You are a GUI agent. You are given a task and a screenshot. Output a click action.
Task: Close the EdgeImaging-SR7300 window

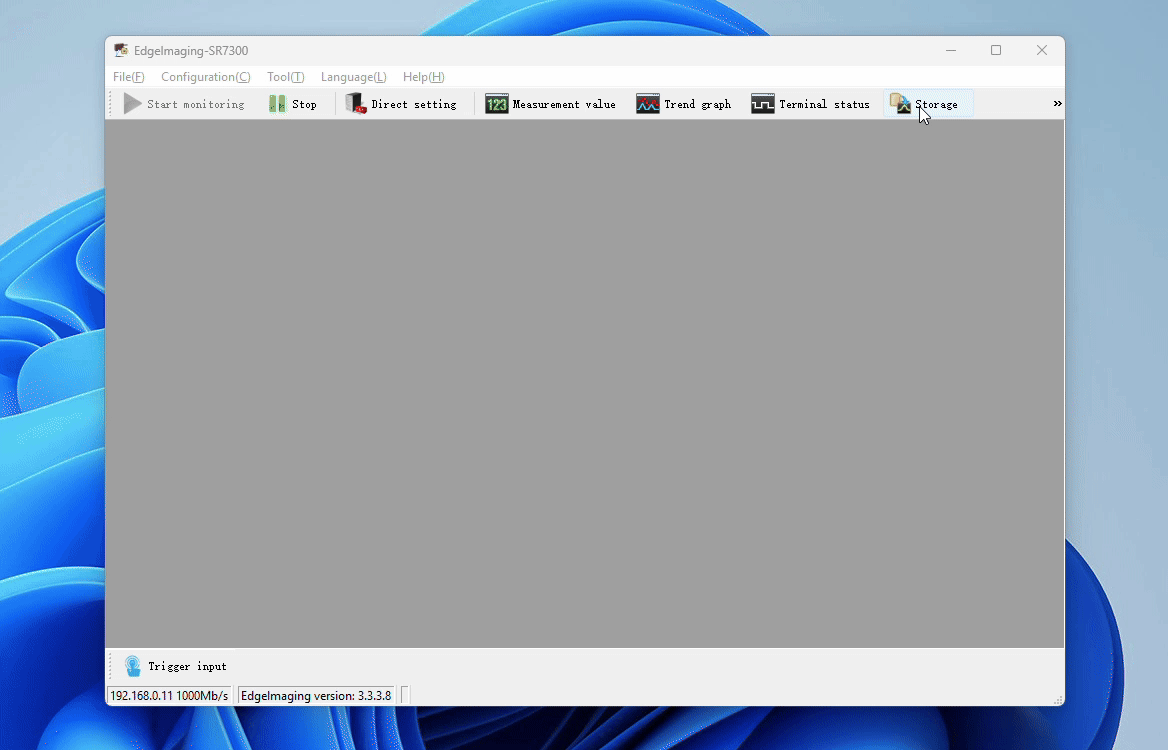(1041, 50)
